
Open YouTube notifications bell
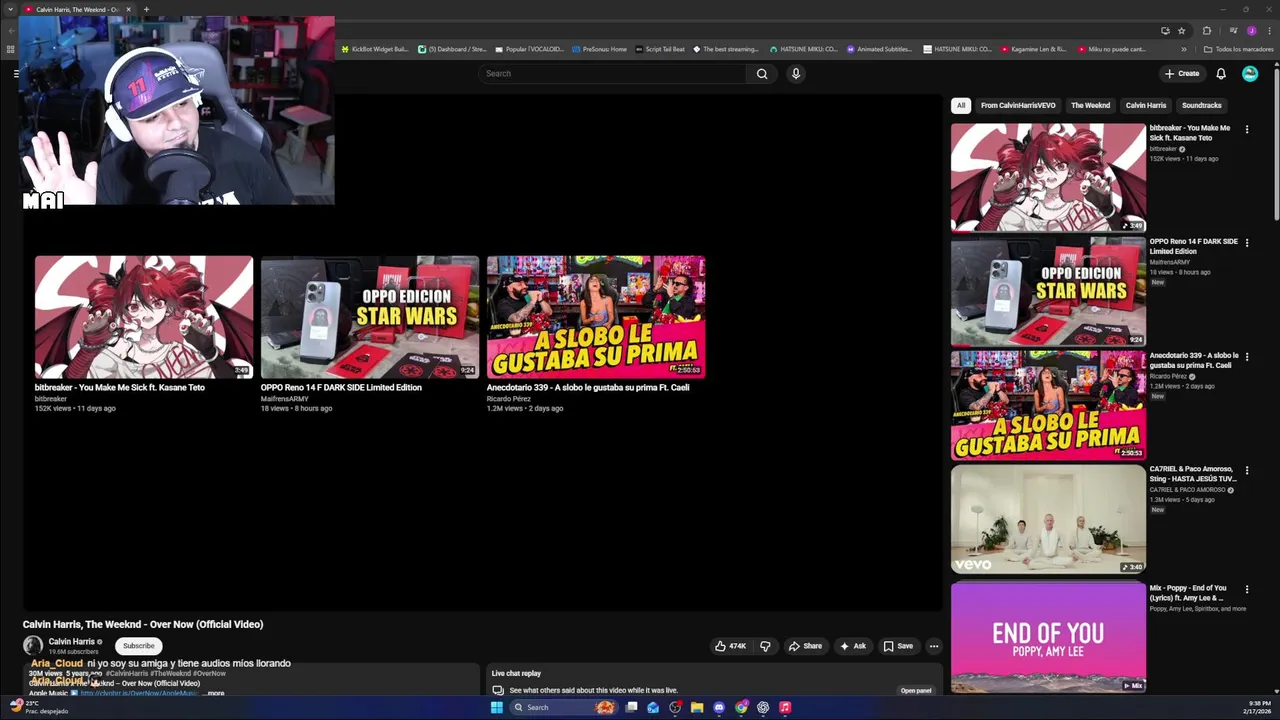pyautogui.click(x=1221, y=73)
